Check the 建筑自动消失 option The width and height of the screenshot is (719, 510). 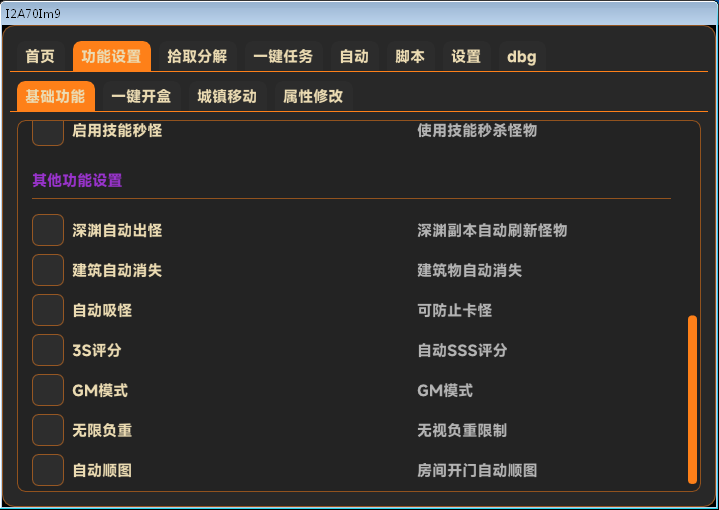point(48,270)
